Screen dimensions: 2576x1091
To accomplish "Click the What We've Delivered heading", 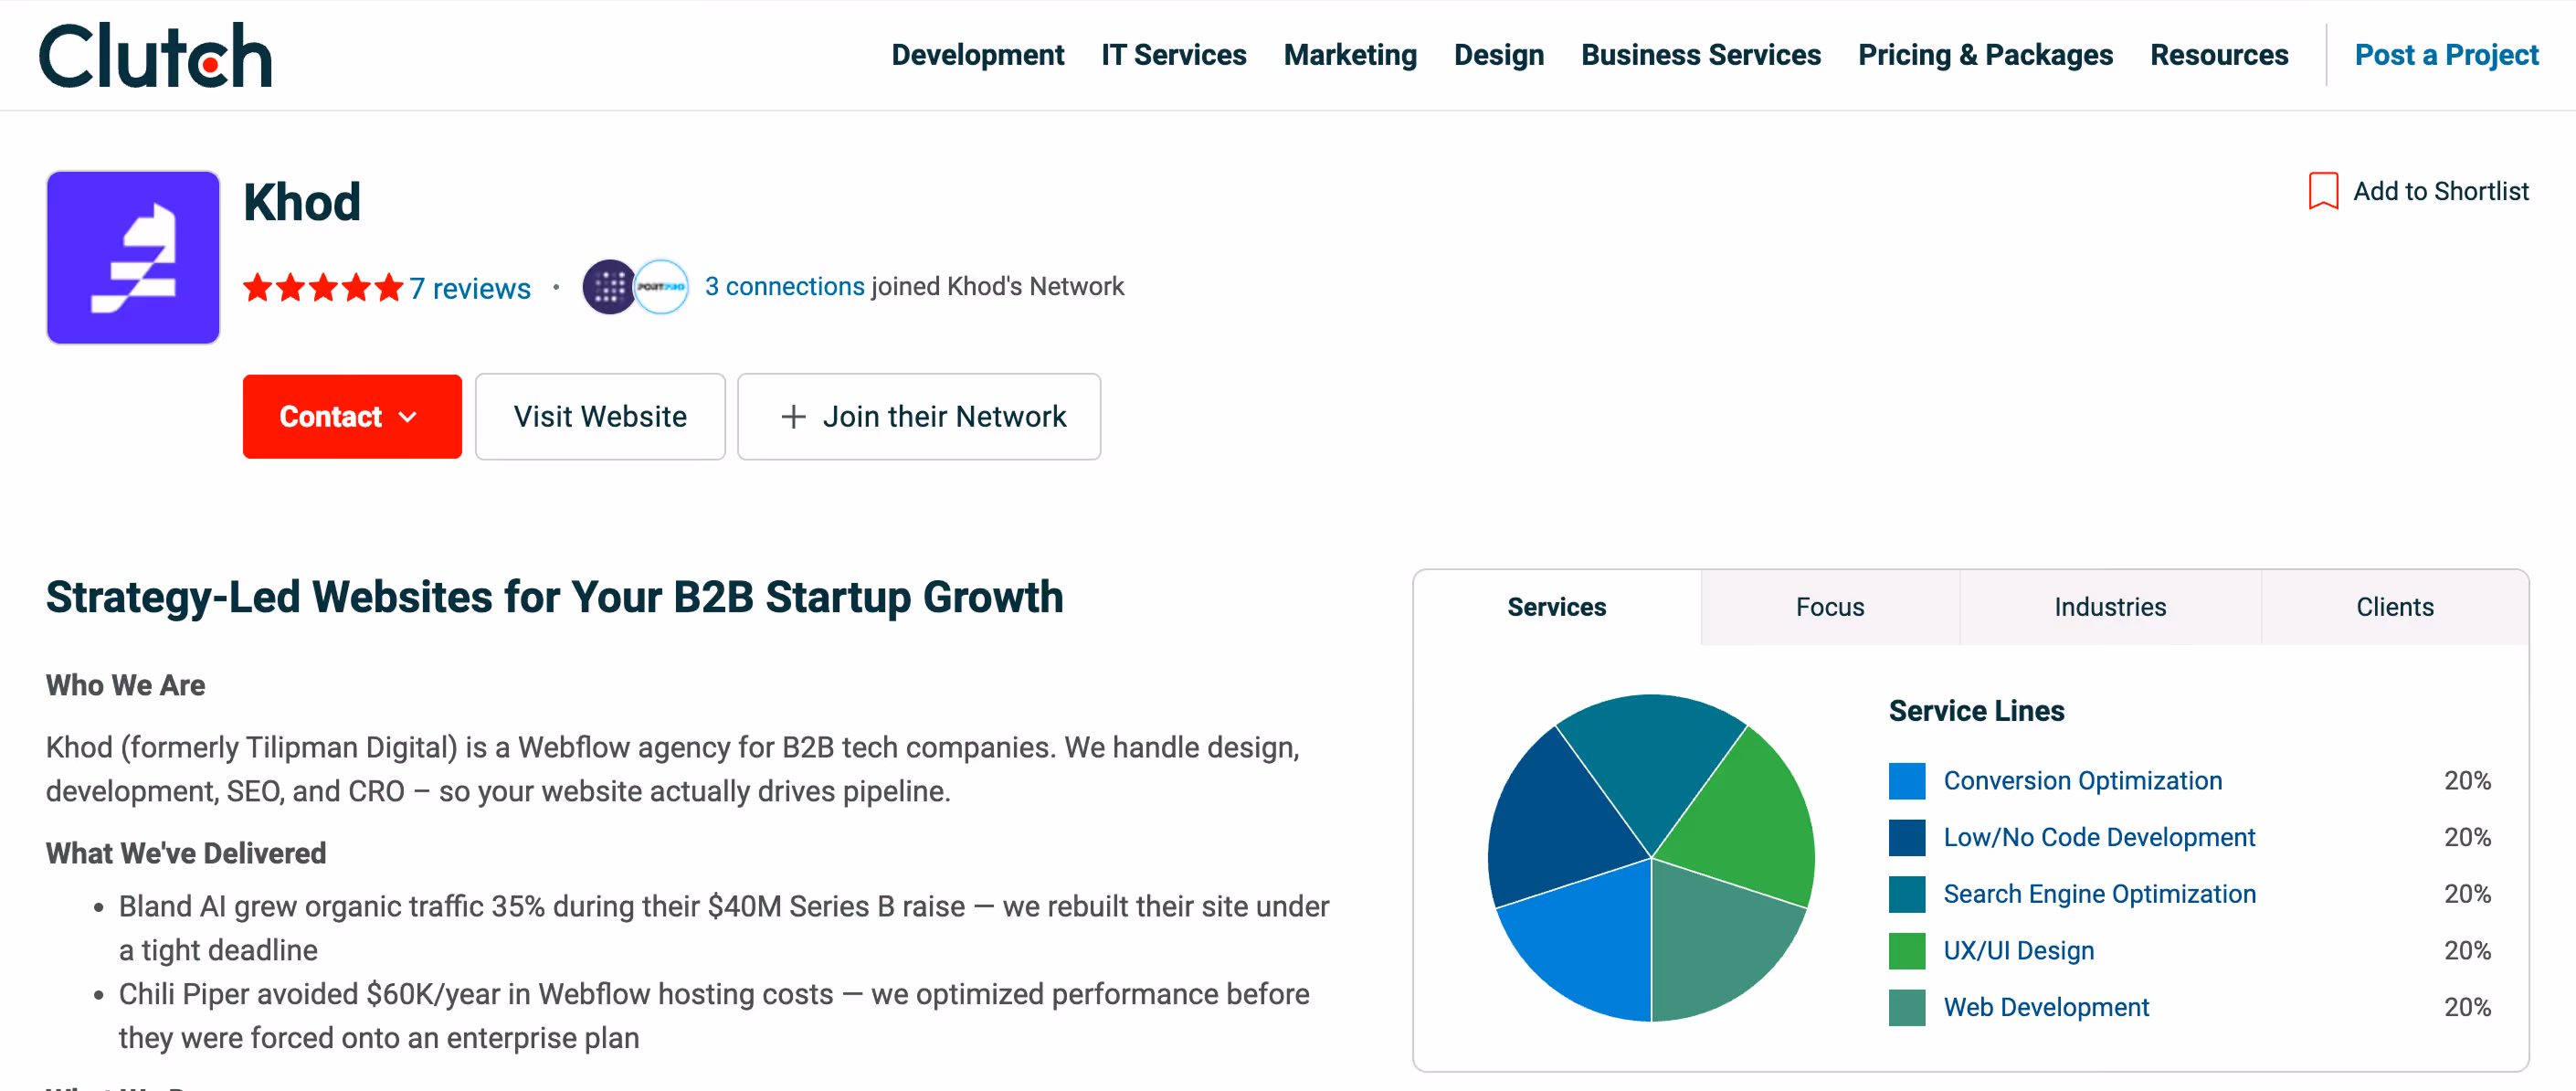I will (186, 854).
